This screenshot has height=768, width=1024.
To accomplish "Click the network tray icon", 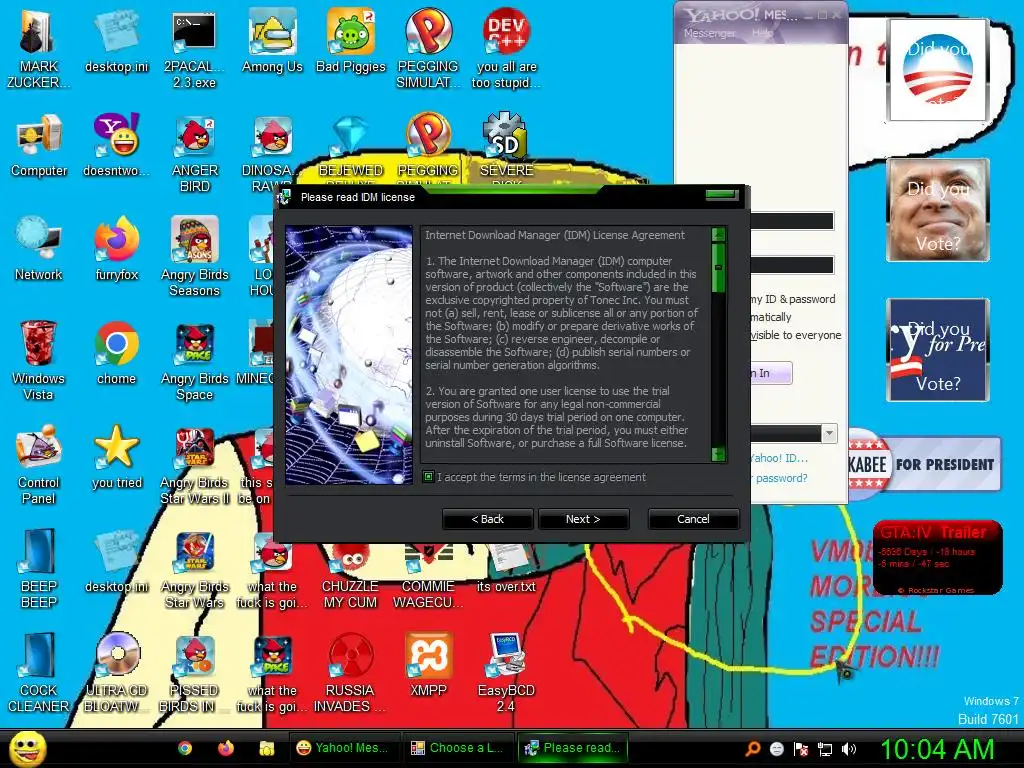I will [x=825, y=749].
